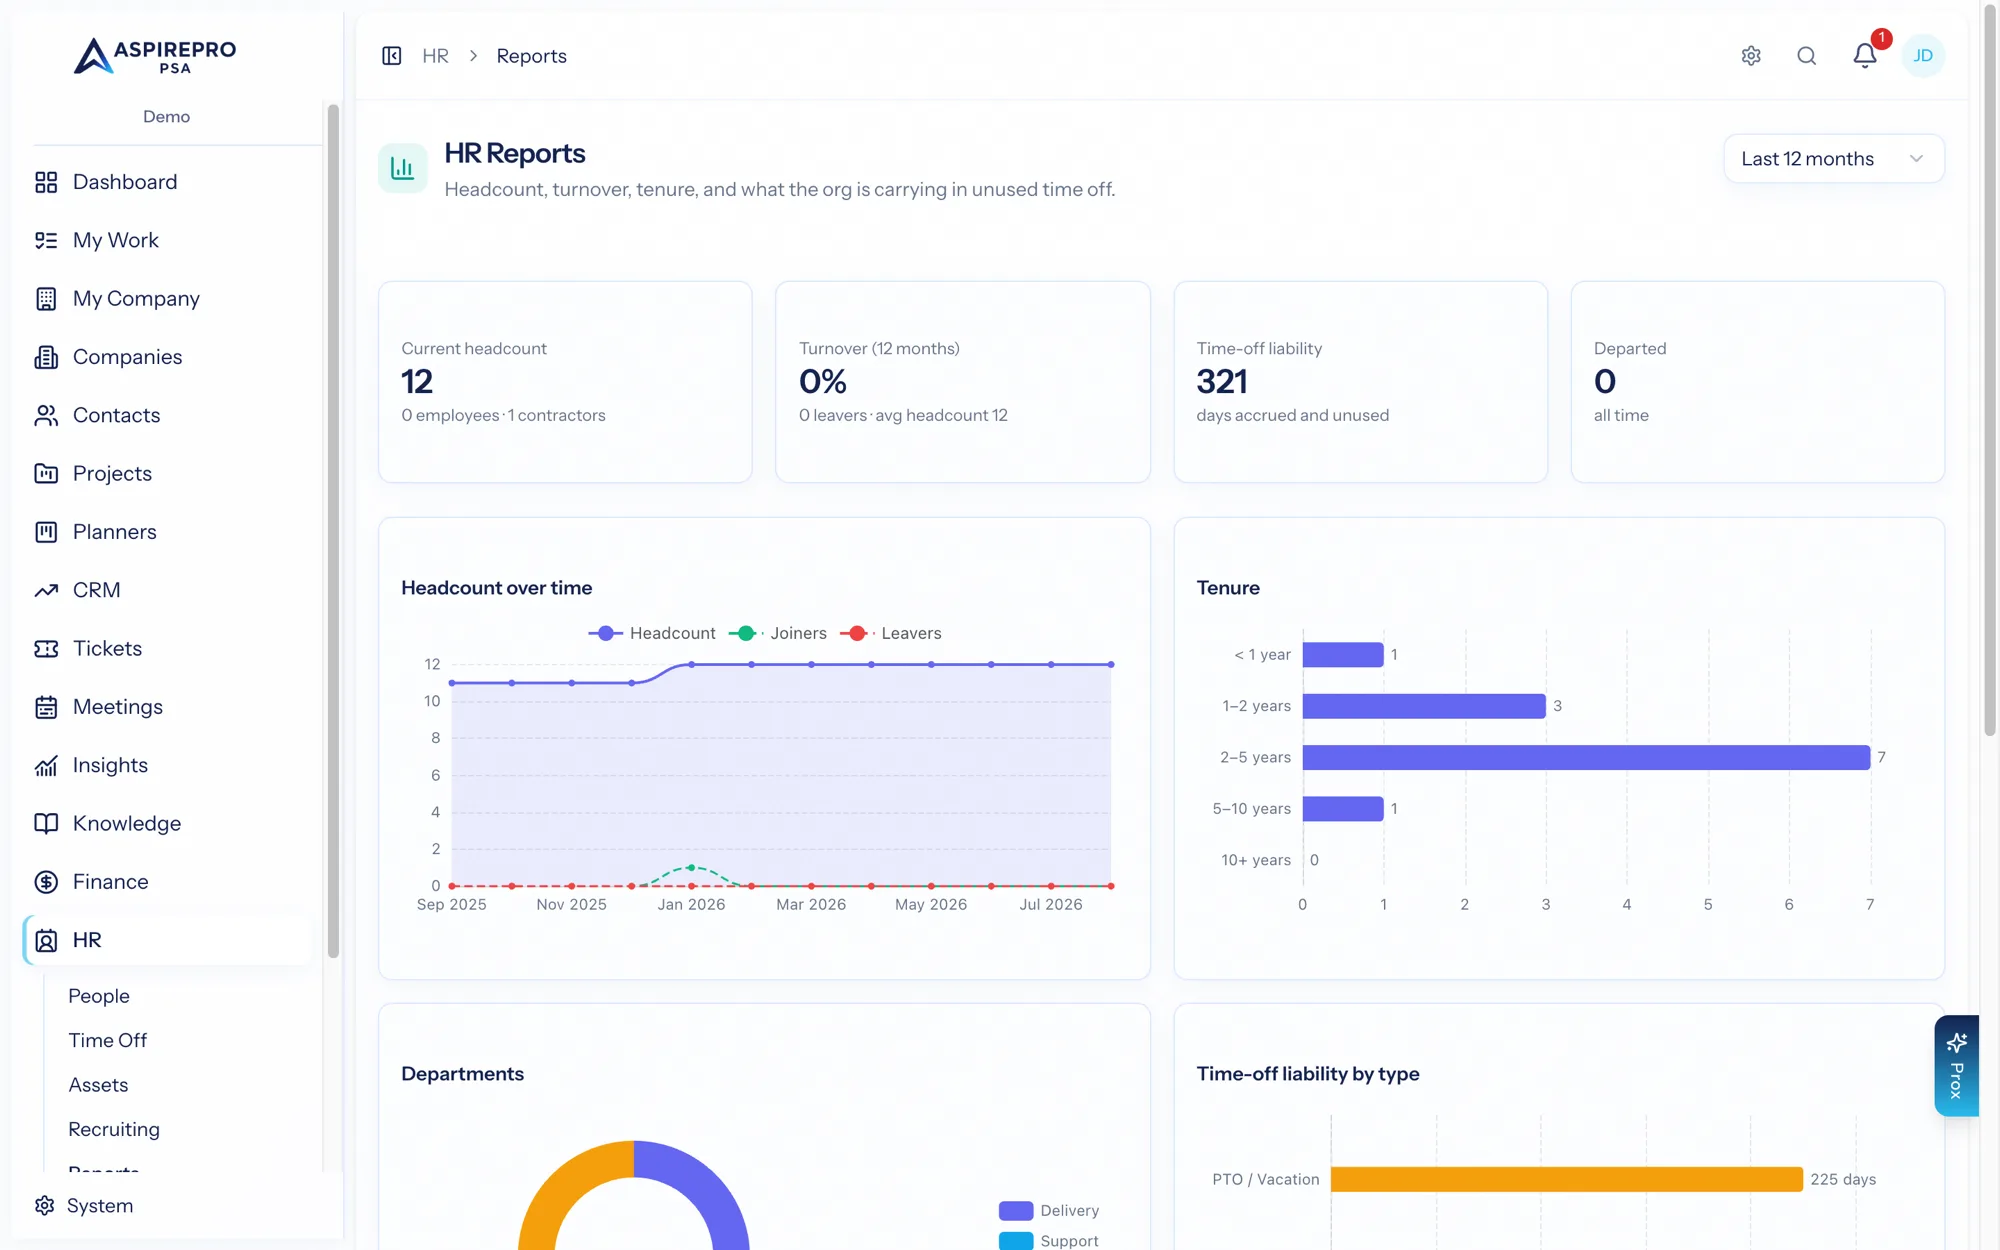
Task: Click the Contacts people icon
Action: tap(46, 415)
